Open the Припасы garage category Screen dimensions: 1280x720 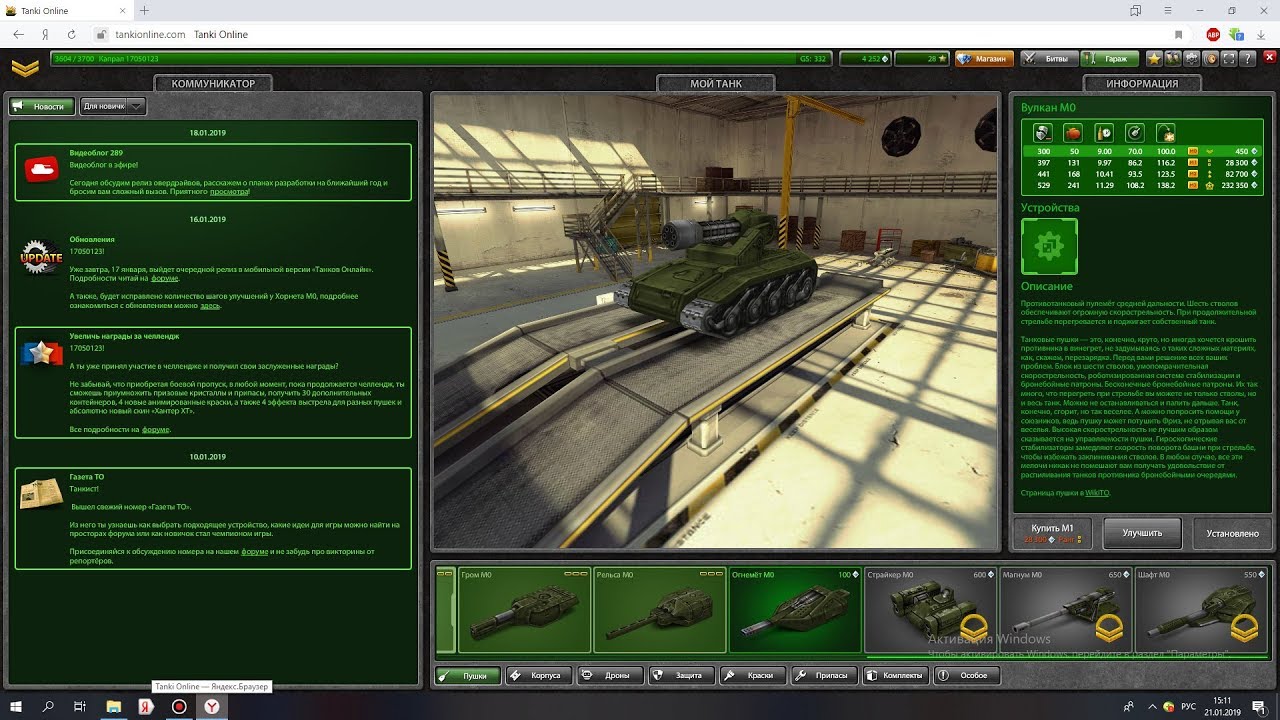point(824,675)
